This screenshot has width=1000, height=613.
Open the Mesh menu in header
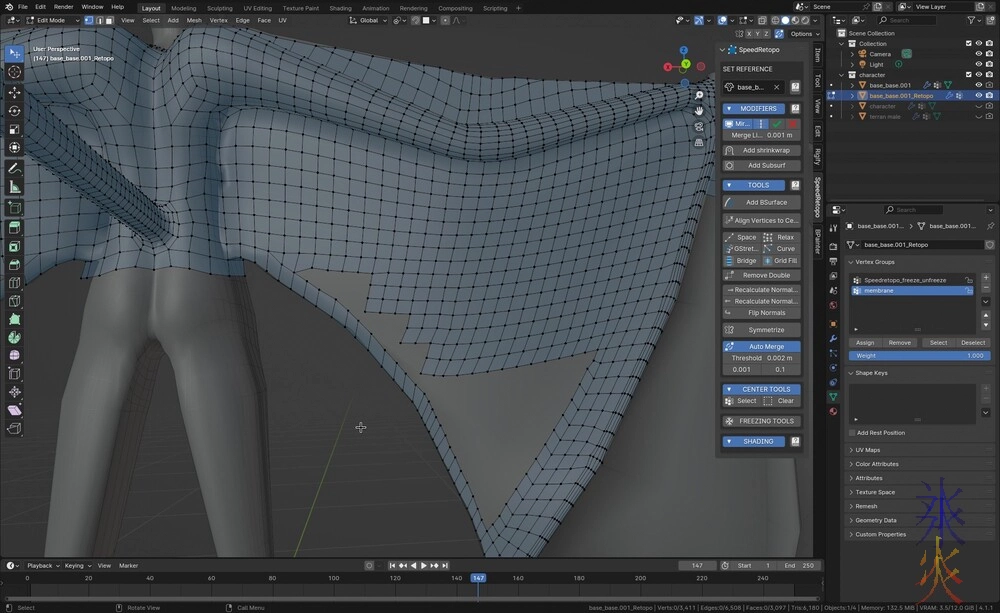pyautogui.click(x=194, y=20)
